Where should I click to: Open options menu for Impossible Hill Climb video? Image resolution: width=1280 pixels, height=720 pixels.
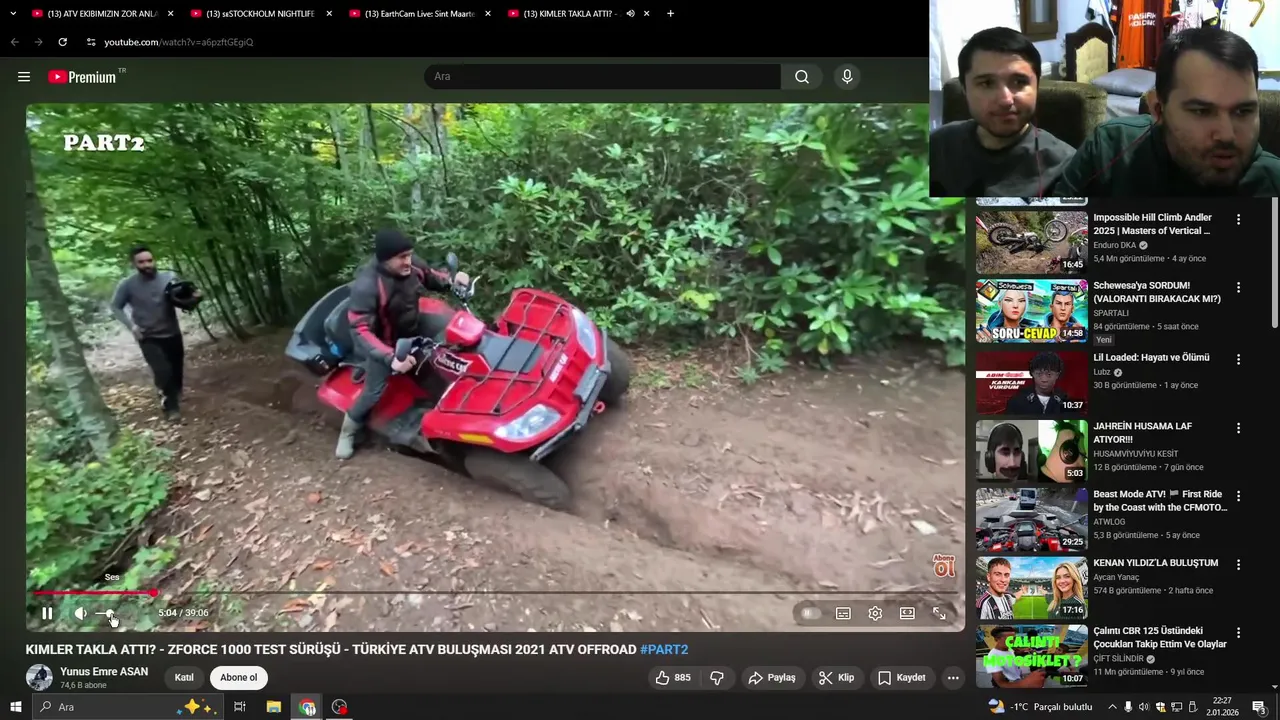[x=1238, y=220]
